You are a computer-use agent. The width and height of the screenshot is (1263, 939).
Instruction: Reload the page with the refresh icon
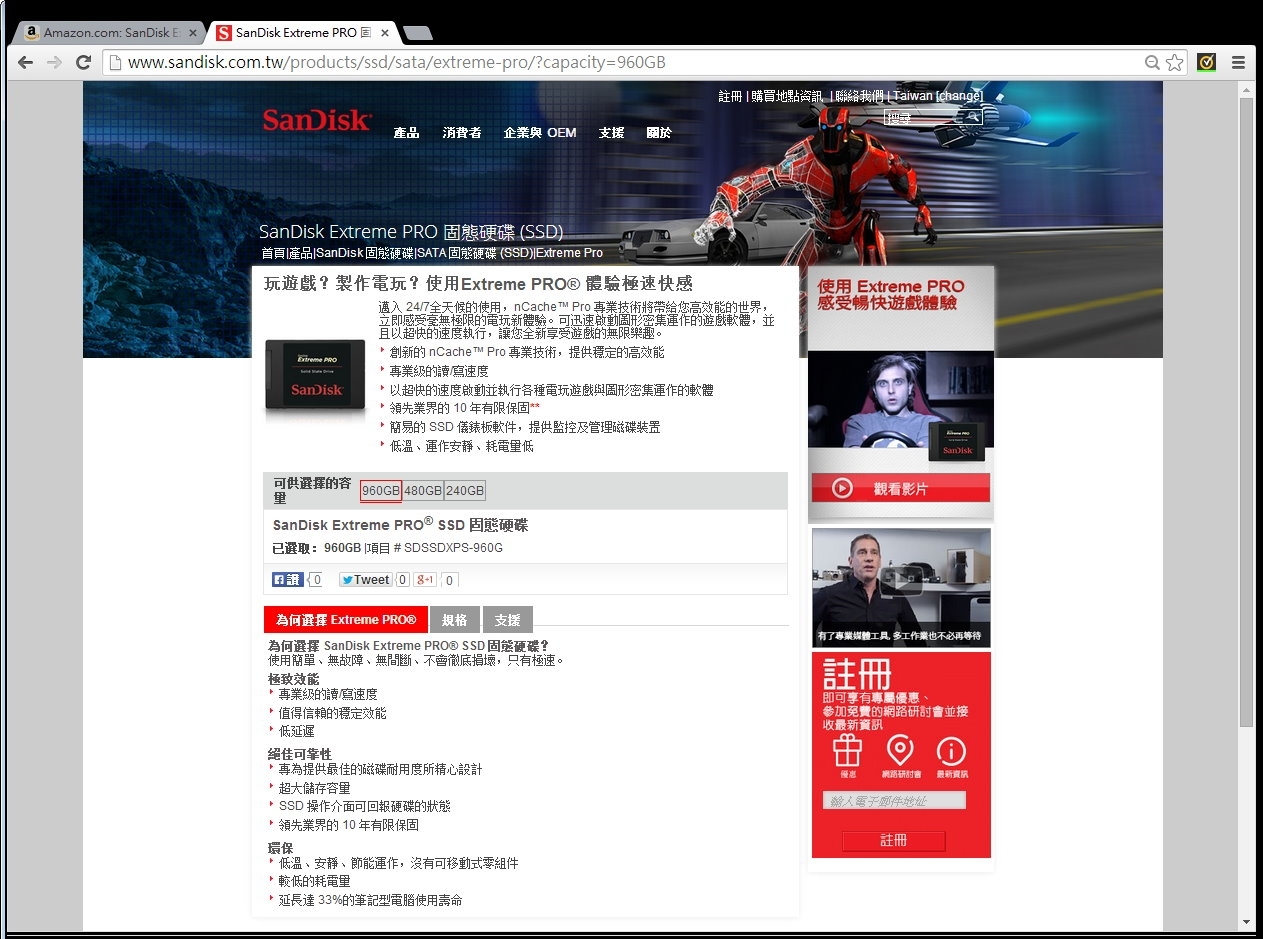coord(84,62)
